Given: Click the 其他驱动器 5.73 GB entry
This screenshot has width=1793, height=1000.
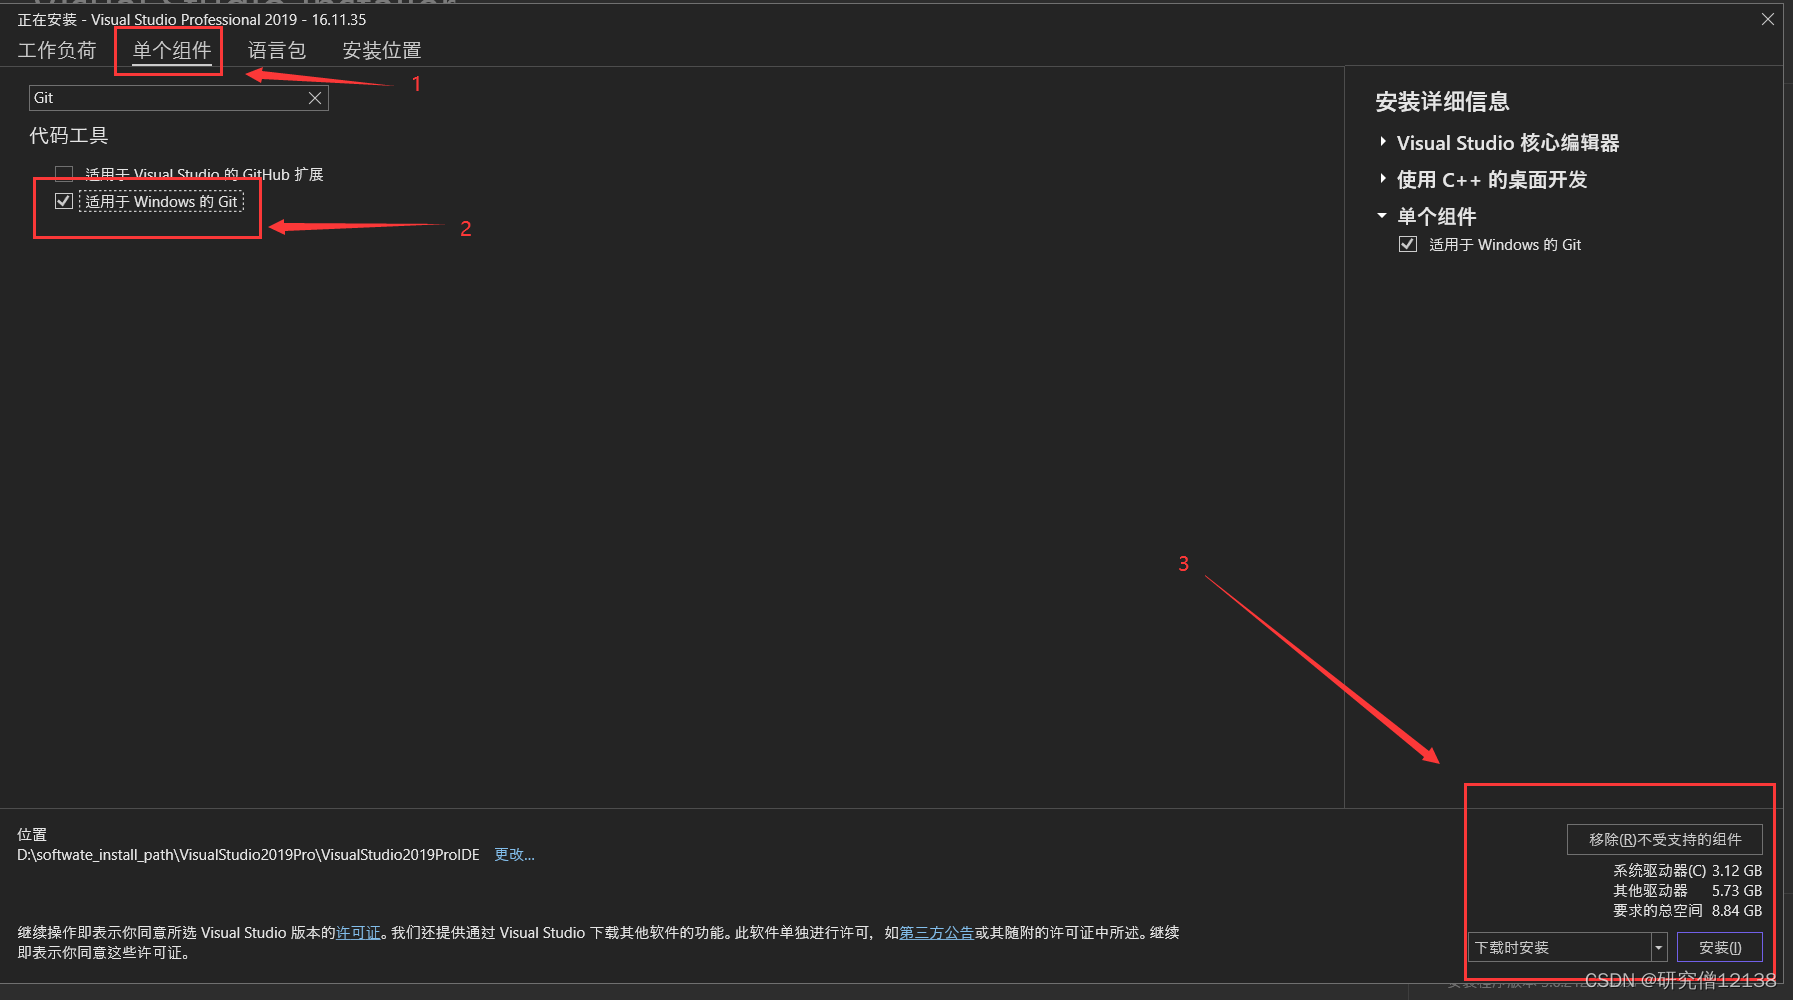Looking at the screenshot, I should point(1688,891).
